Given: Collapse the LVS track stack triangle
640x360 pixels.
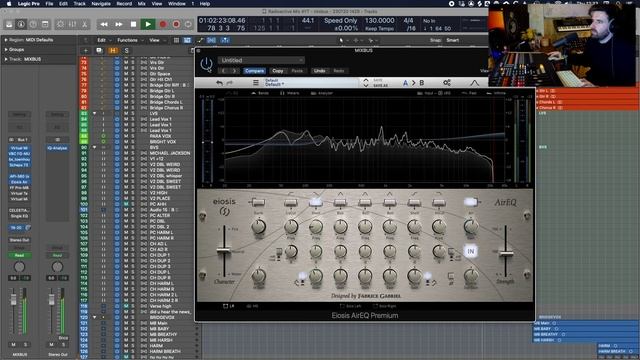Looking at the screenshot, I should [95, 113].
